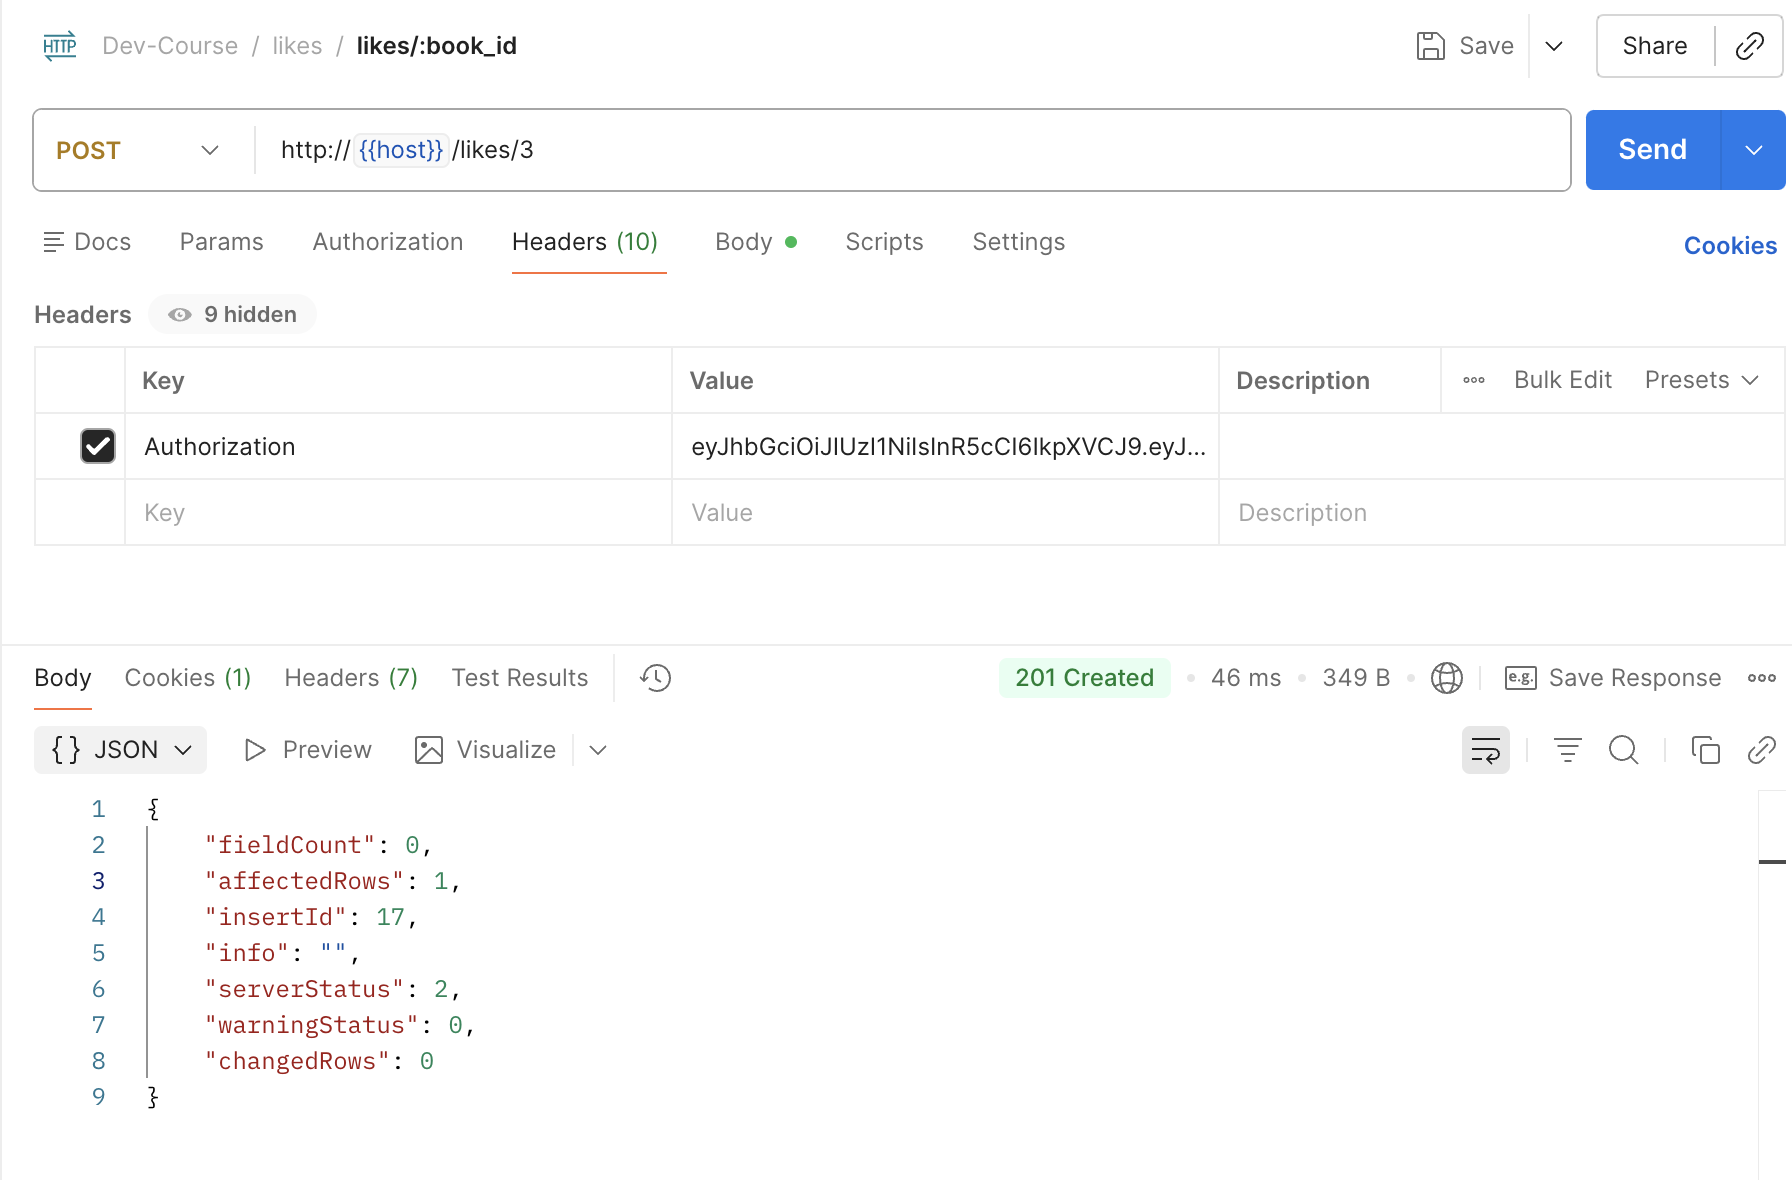Switch to the request Body tab
1792x1180 pixels.
[x=744, y=242]
